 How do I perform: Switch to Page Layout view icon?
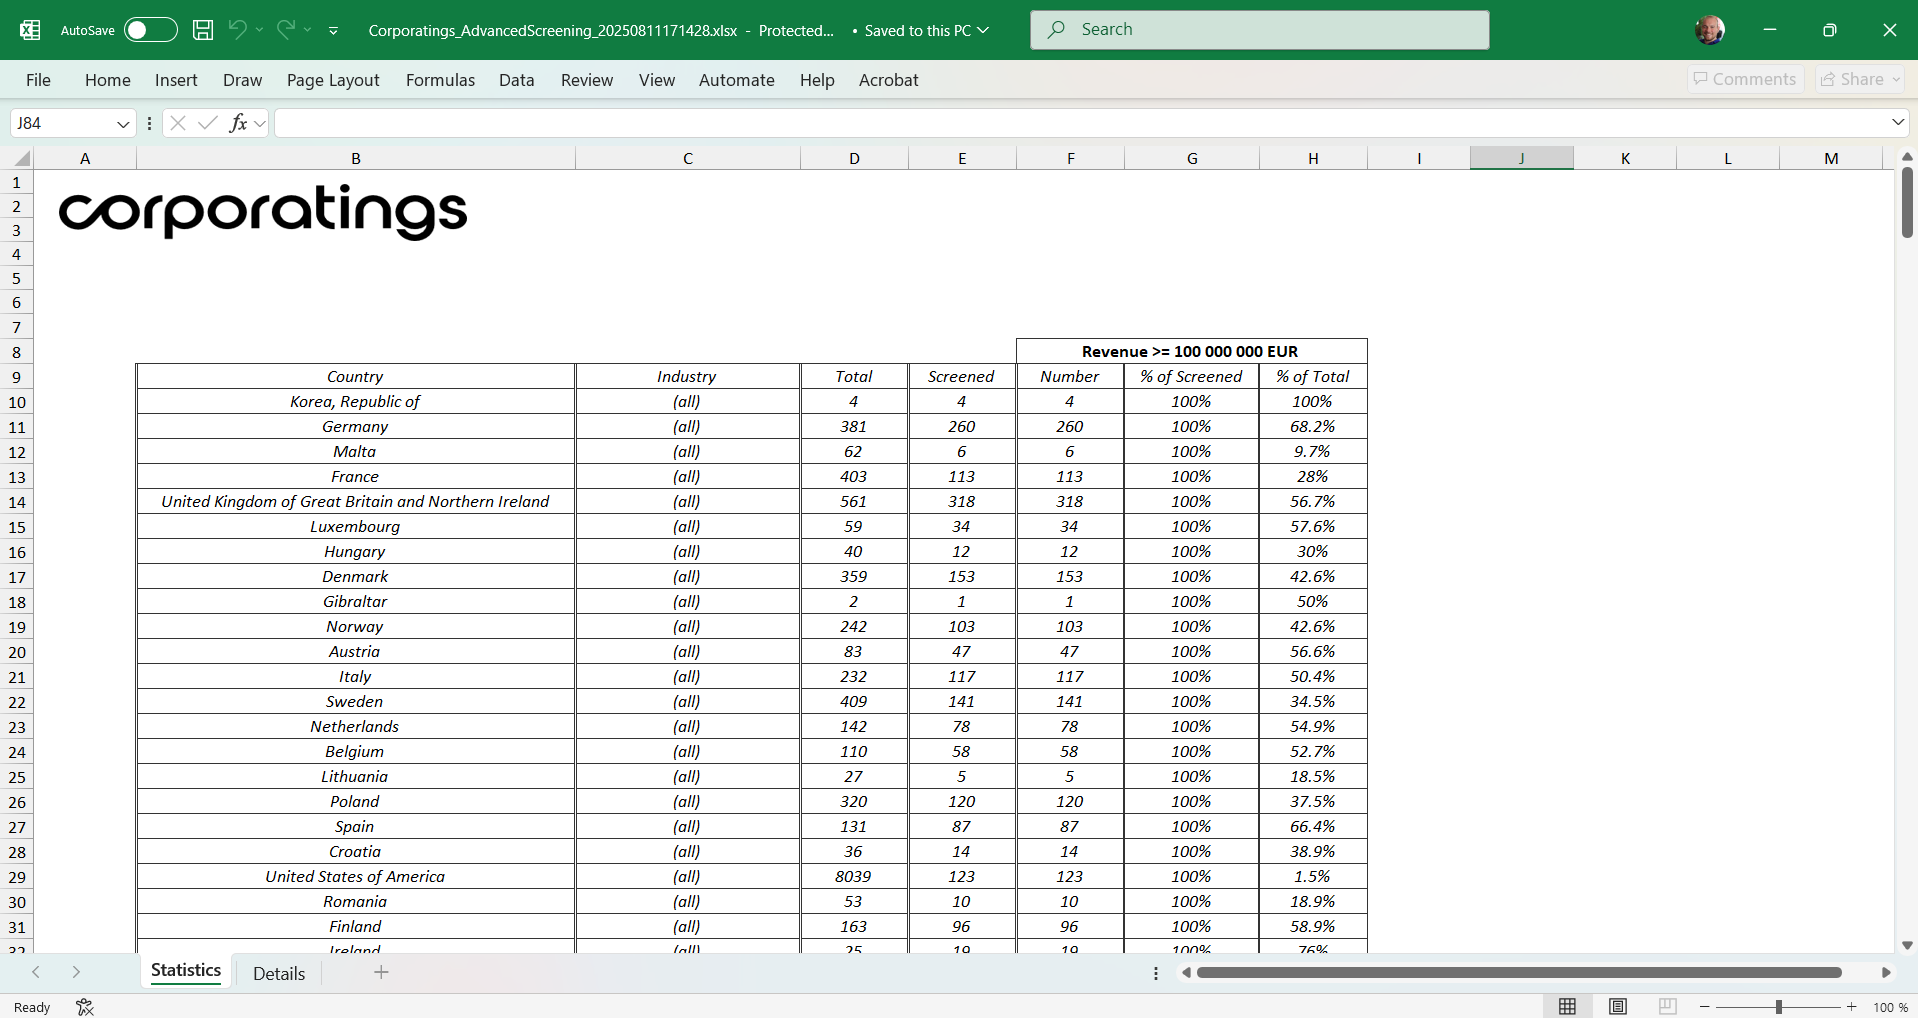1617,1007
